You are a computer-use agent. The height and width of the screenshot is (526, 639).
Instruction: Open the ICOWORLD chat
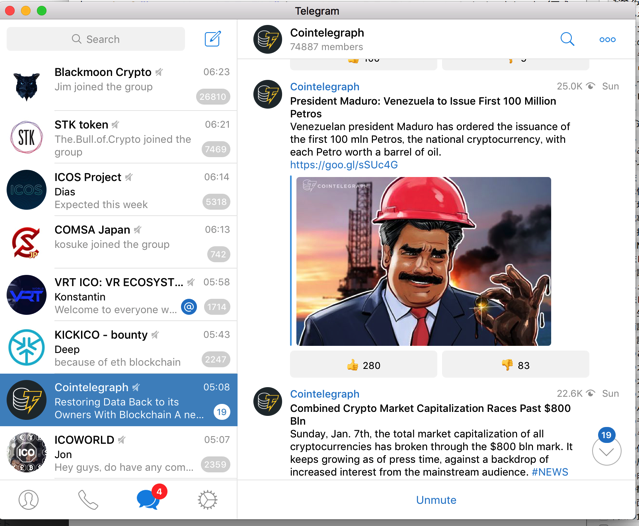(119, 452)
